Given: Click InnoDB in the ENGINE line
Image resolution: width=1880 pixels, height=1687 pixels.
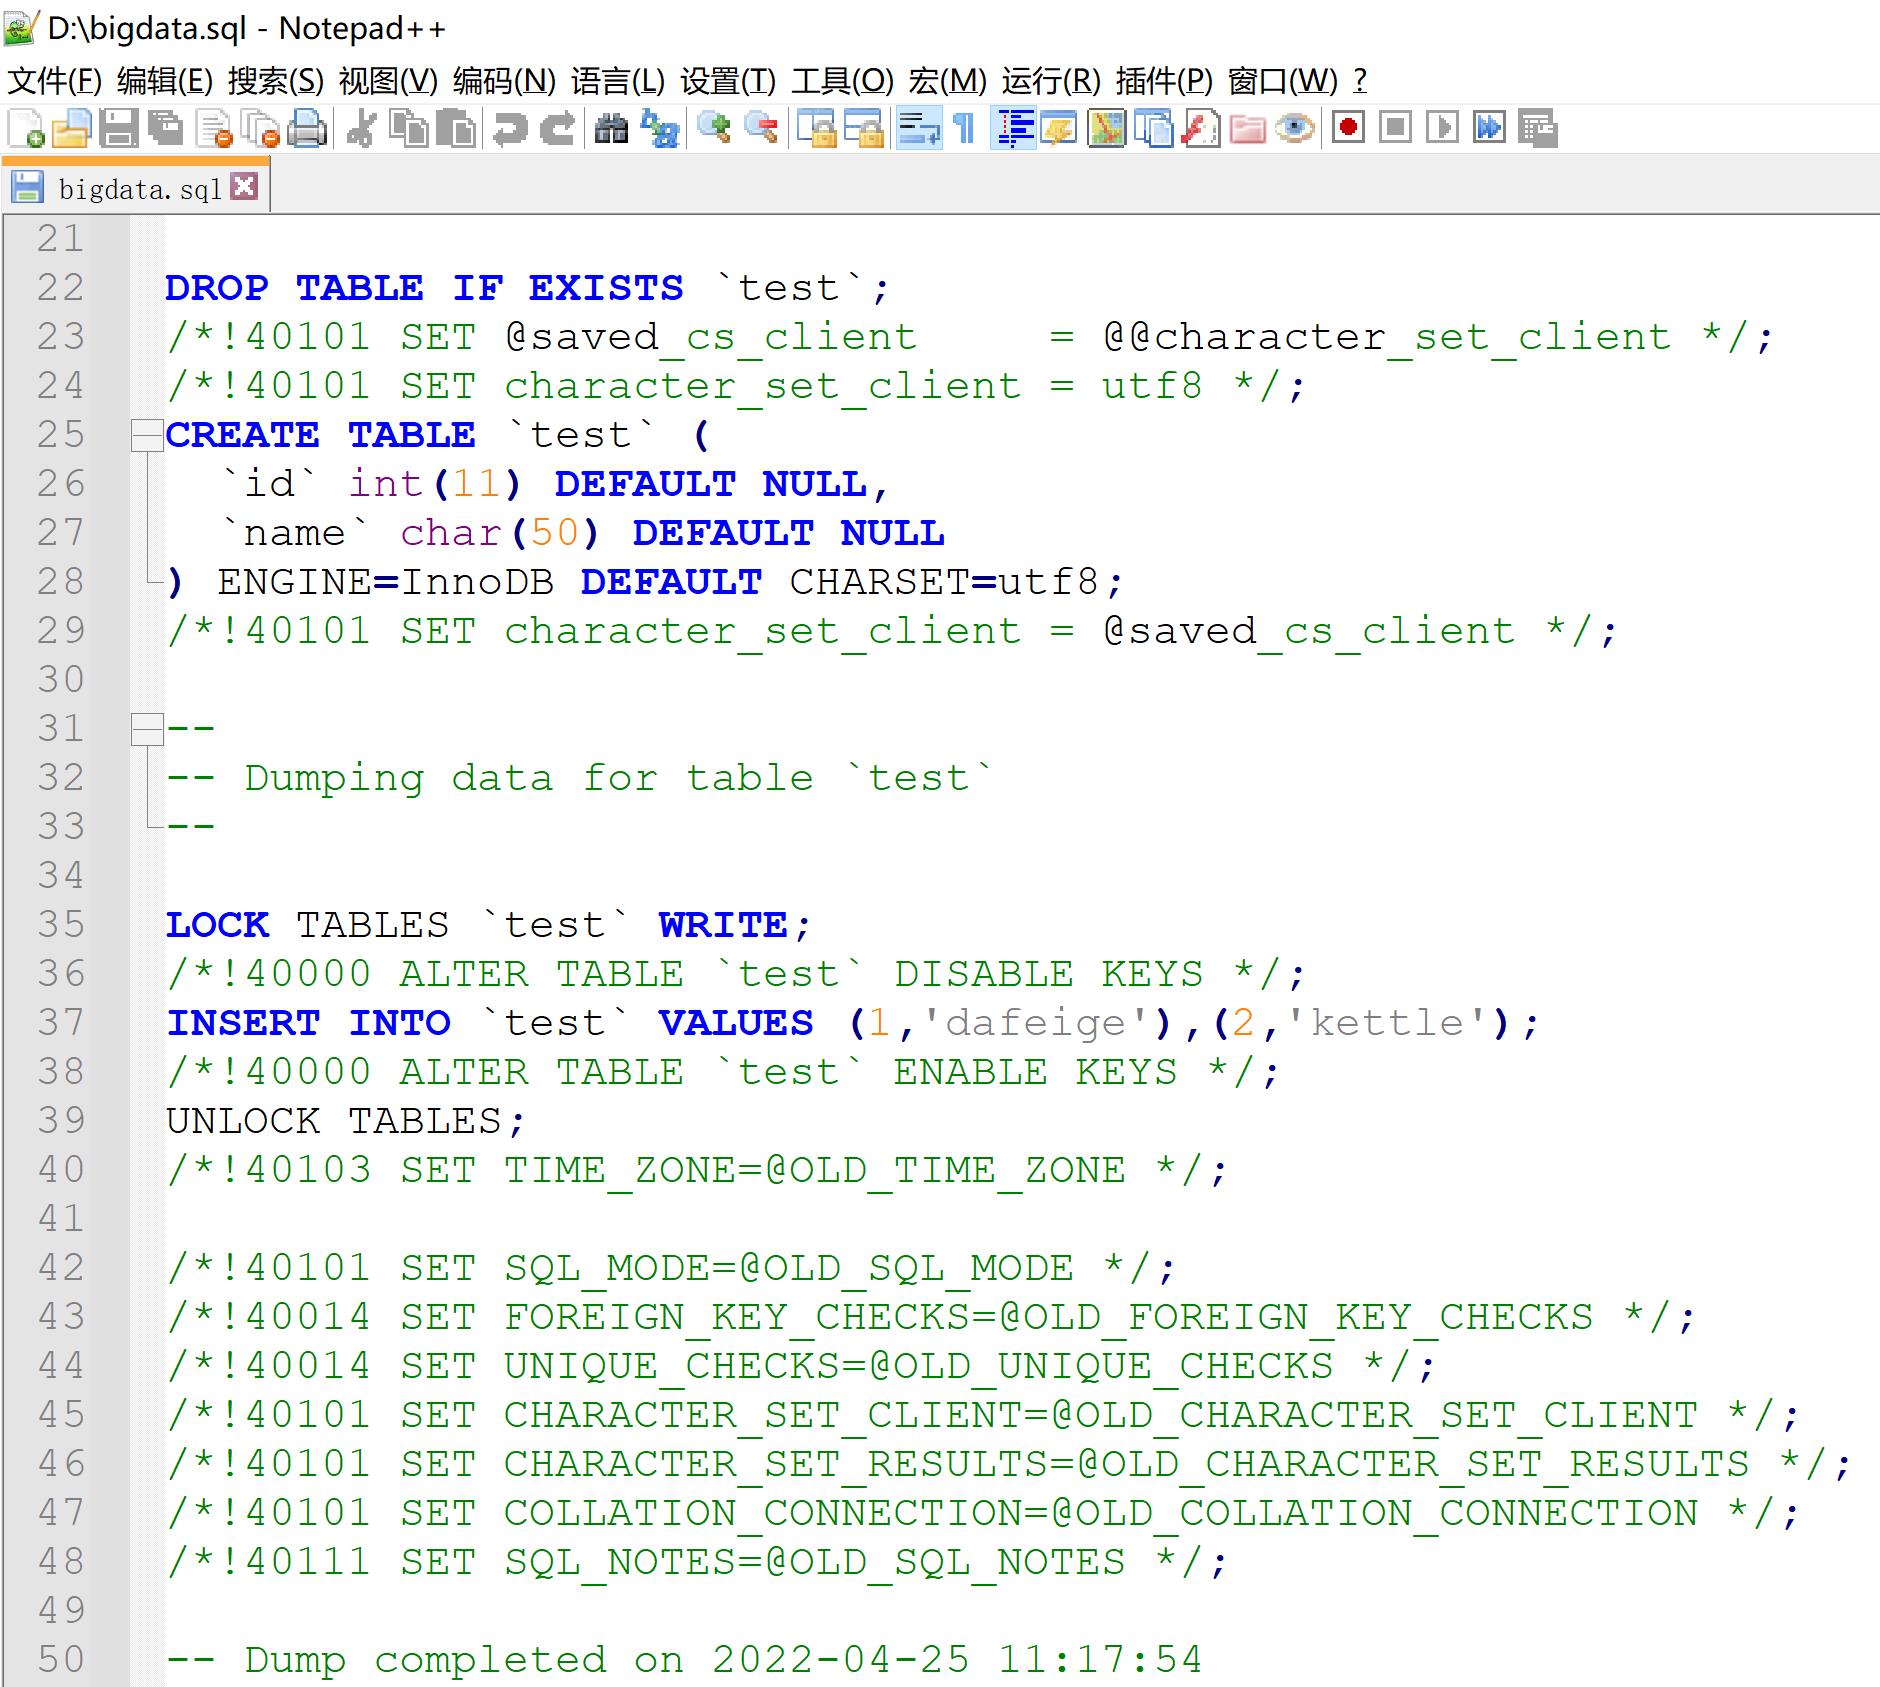Looking at the screenshot, I should click(477, 582).
